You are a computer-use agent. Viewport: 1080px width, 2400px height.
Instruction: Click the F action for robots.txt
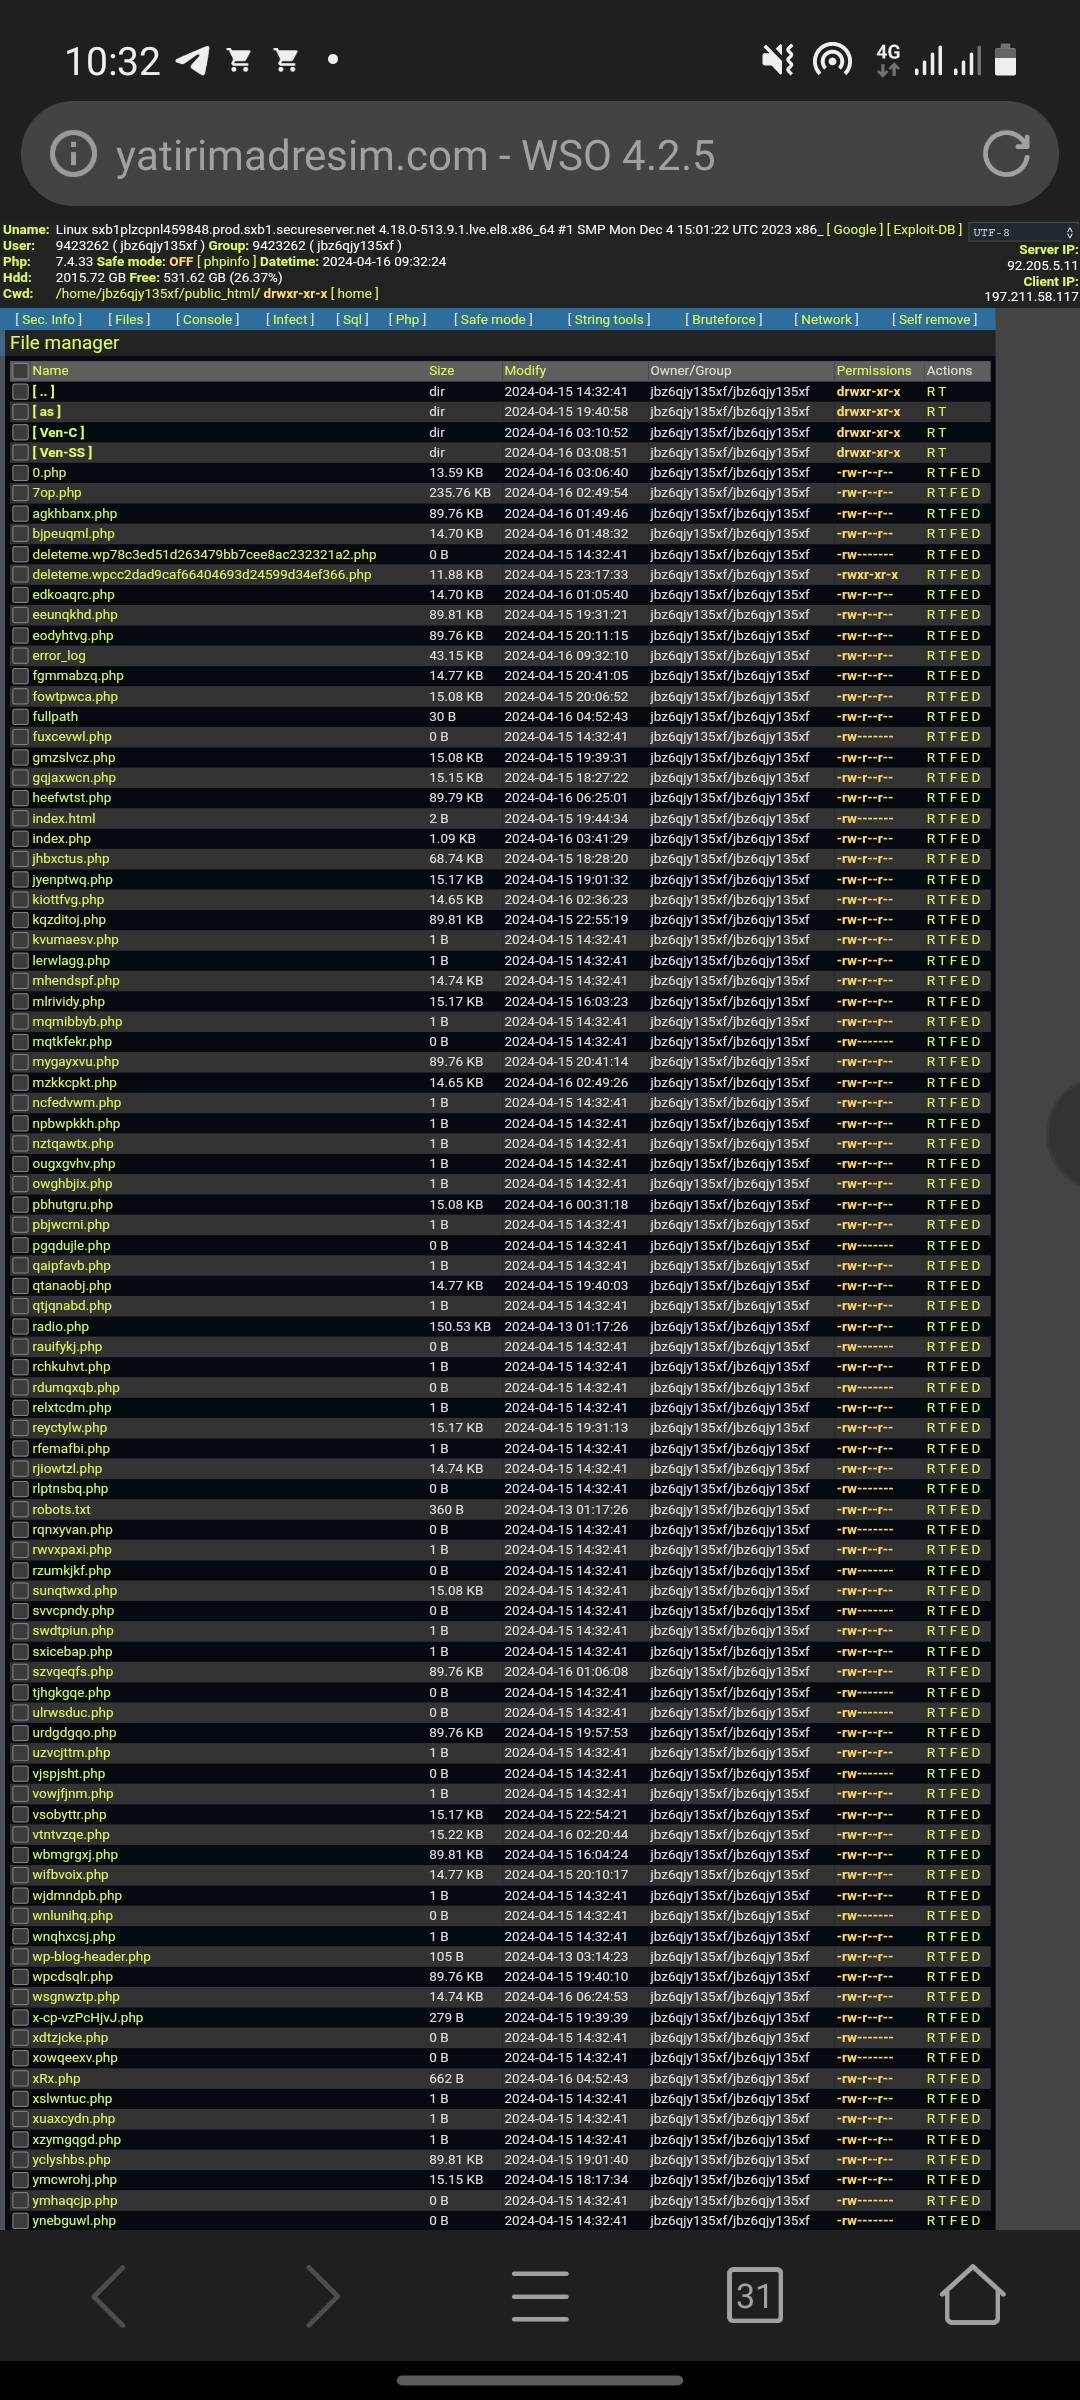(953, 1510)
